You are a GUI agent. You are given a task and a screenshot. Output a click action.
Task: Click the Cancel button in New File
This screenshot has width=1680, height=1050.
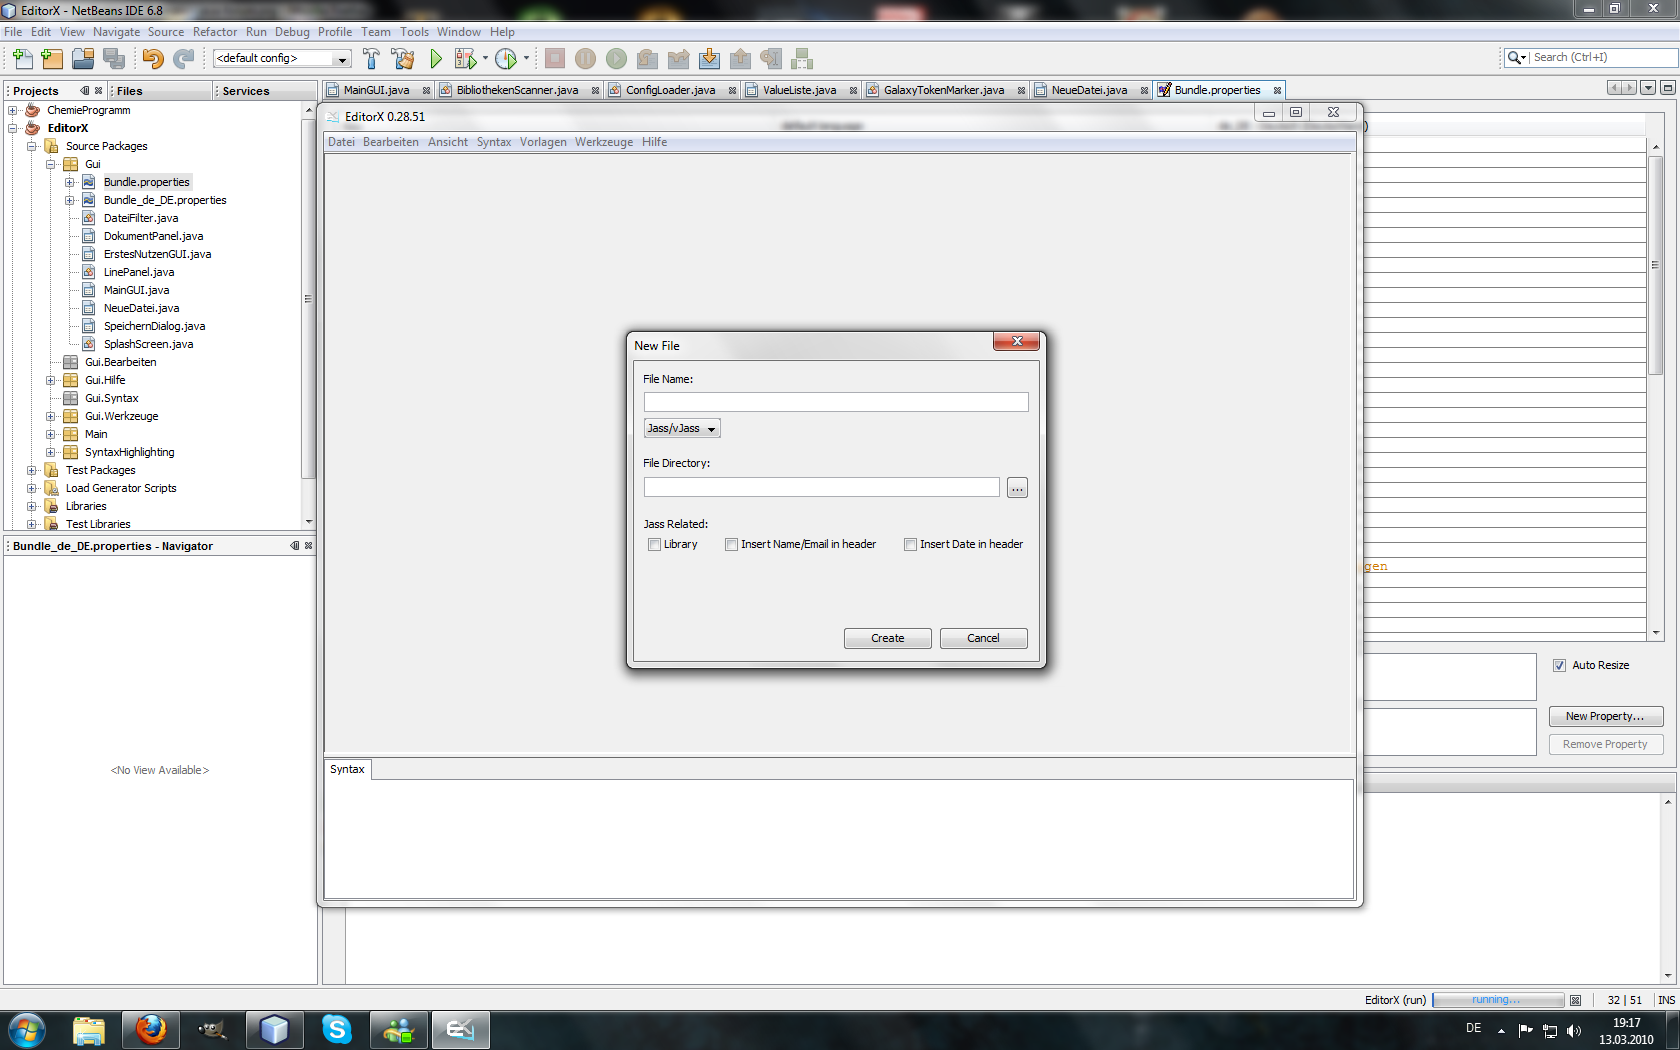click(984, 639)
